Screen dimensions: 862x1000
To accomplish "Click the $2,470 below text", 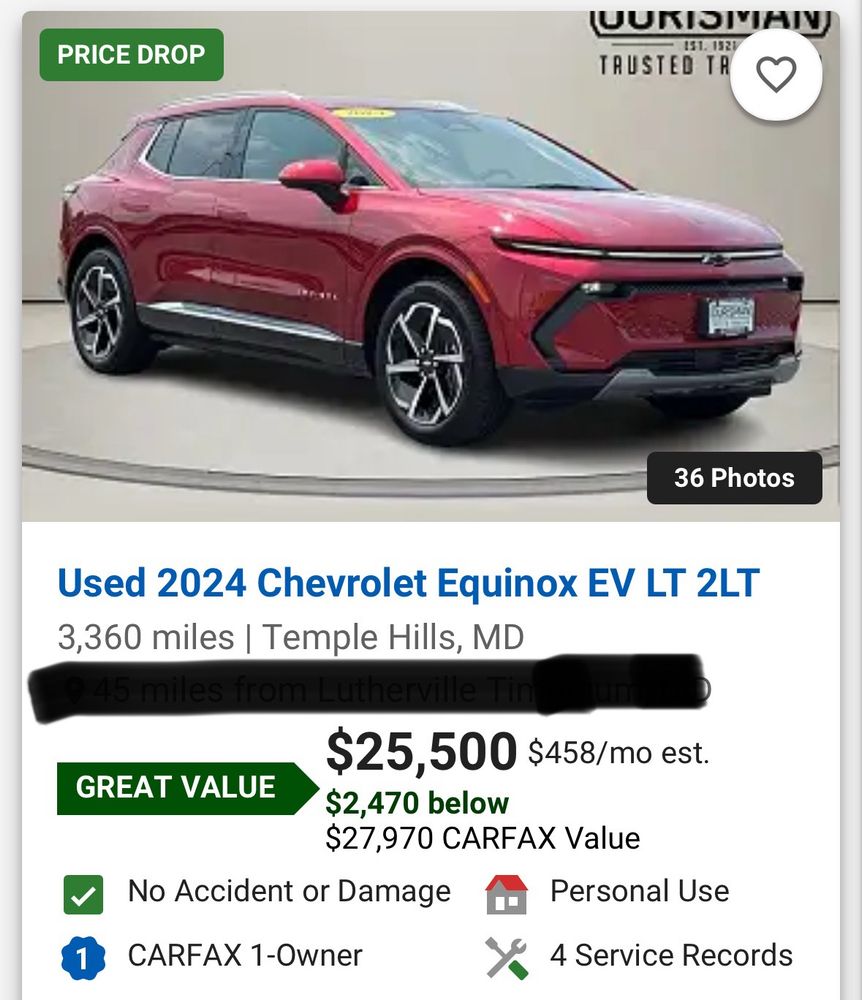I will [x=417, y=803].
